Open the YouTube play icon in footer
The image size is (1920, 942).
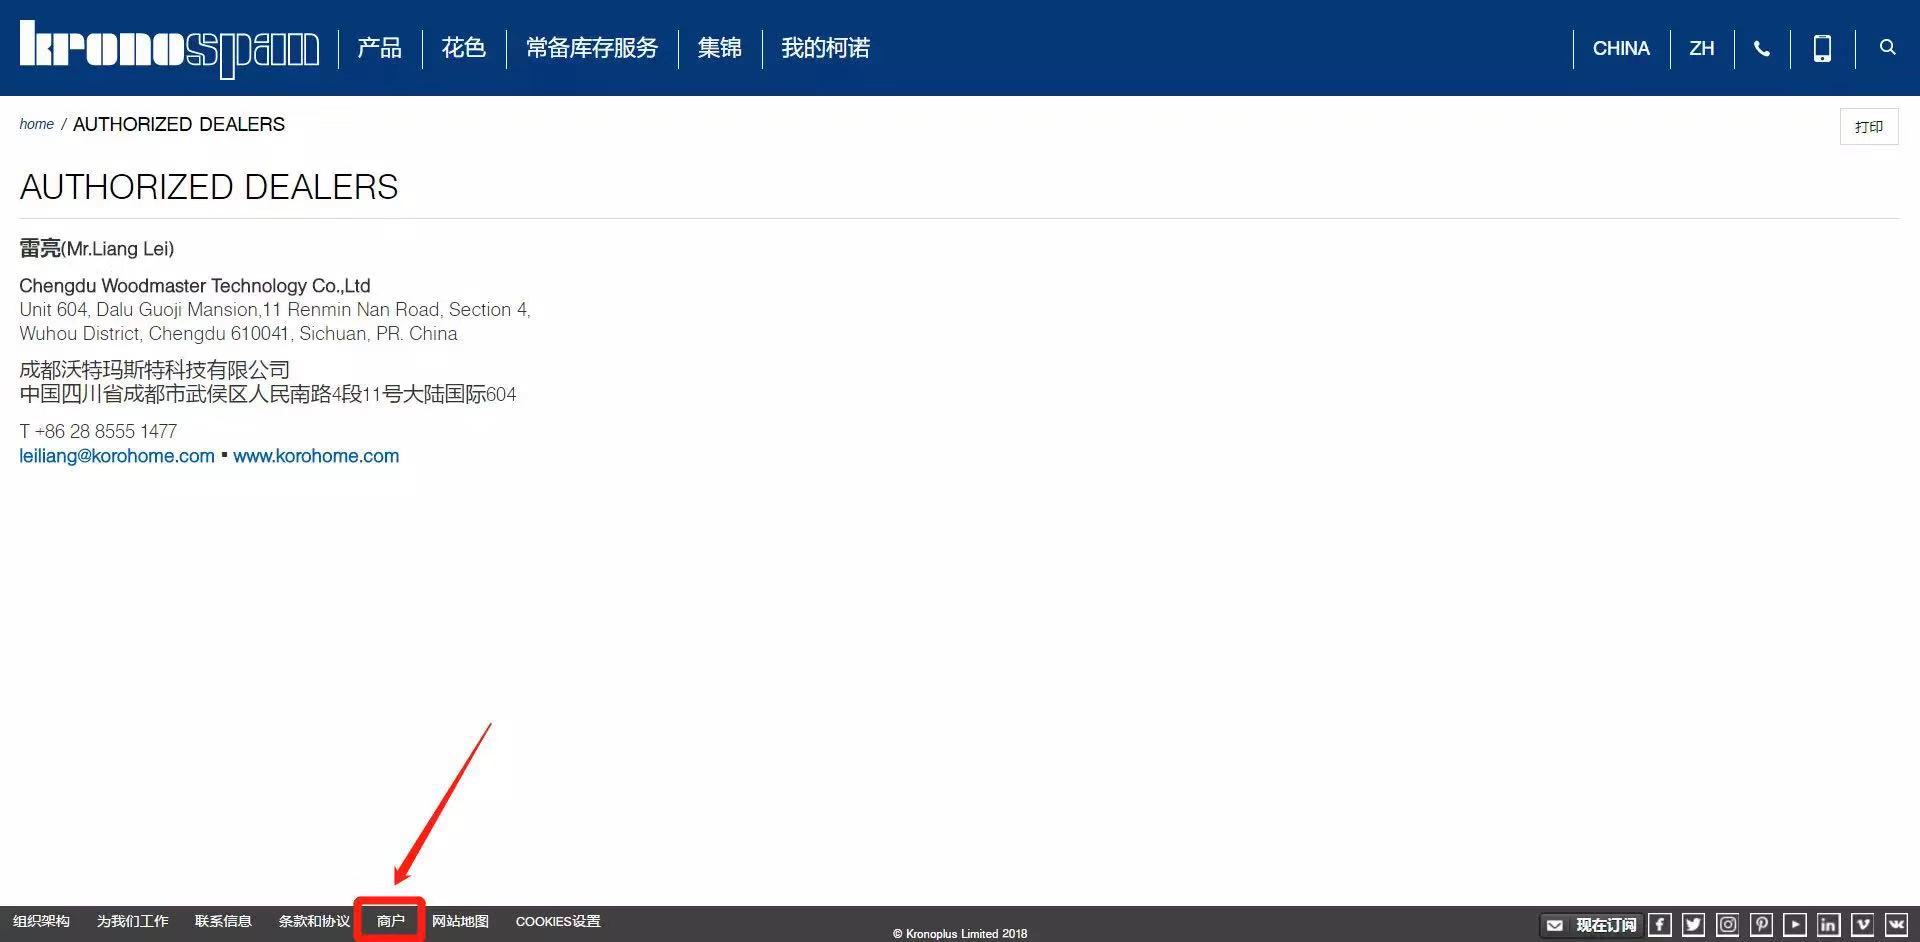click(1795, 925)
